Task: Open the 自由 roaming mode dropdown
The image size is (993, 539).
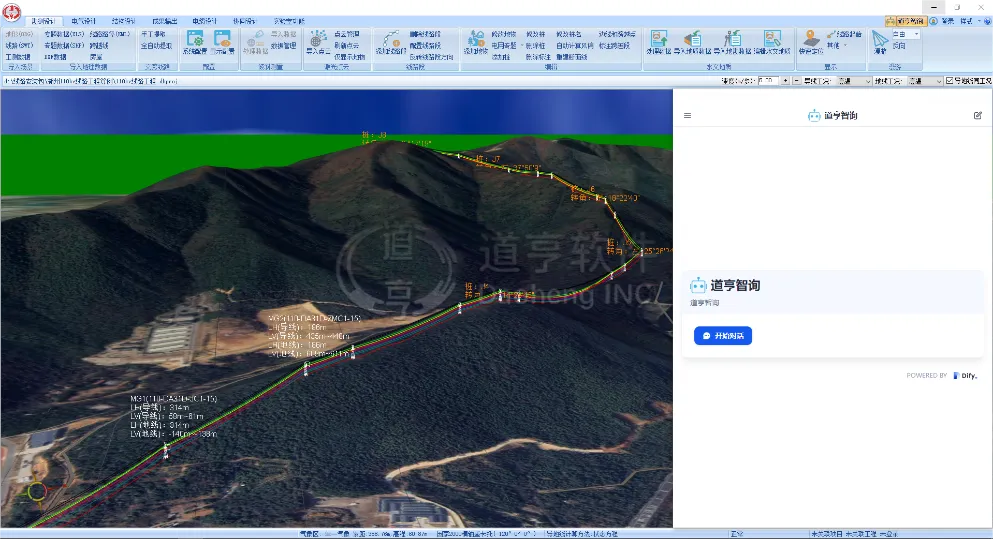Action: 915,34
